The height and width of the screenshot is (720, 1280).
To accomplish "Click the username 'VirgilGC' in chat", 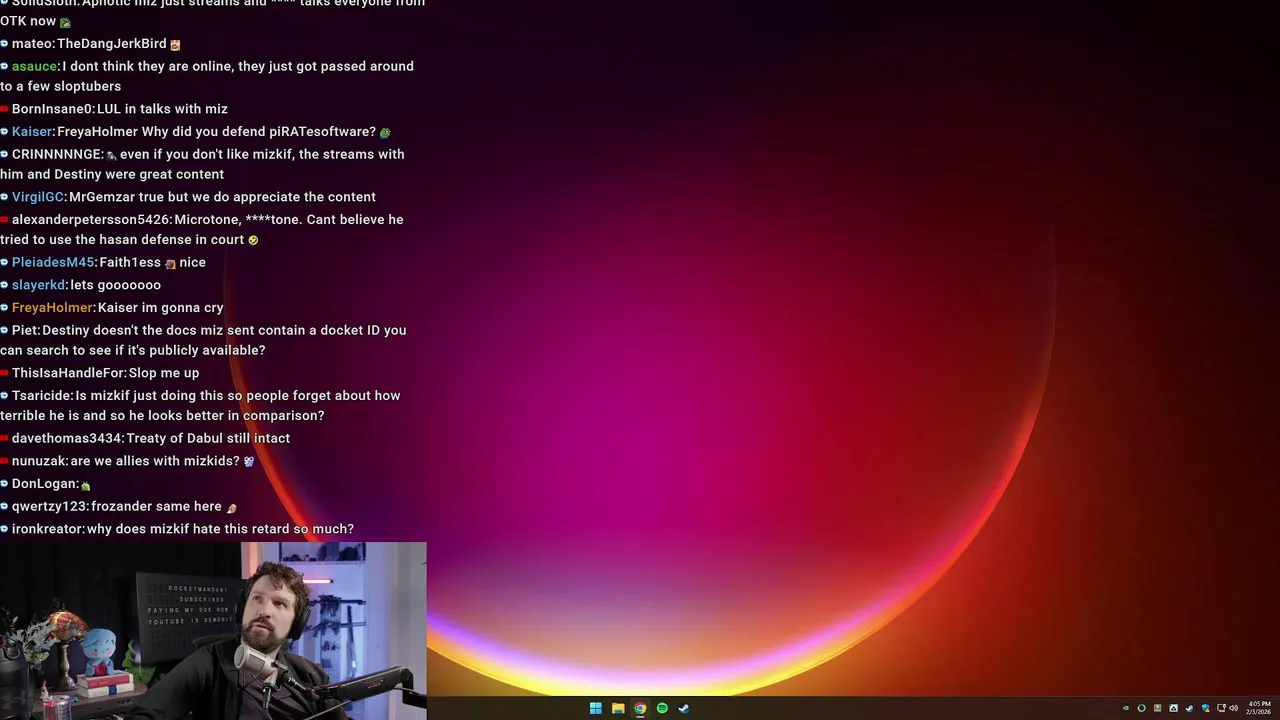I will 38,197.
